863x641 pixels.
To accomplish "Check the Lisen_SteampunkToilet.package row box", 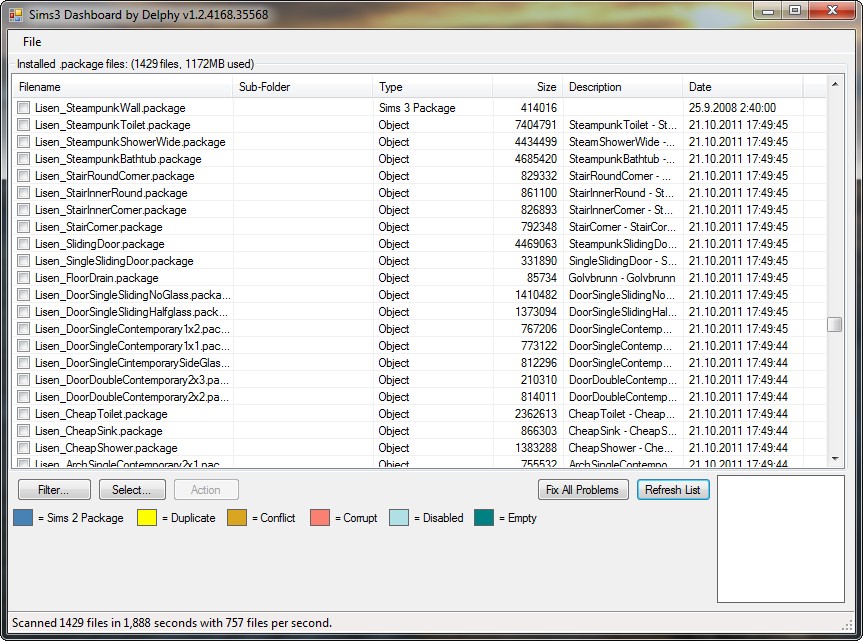I will [24, 125].
